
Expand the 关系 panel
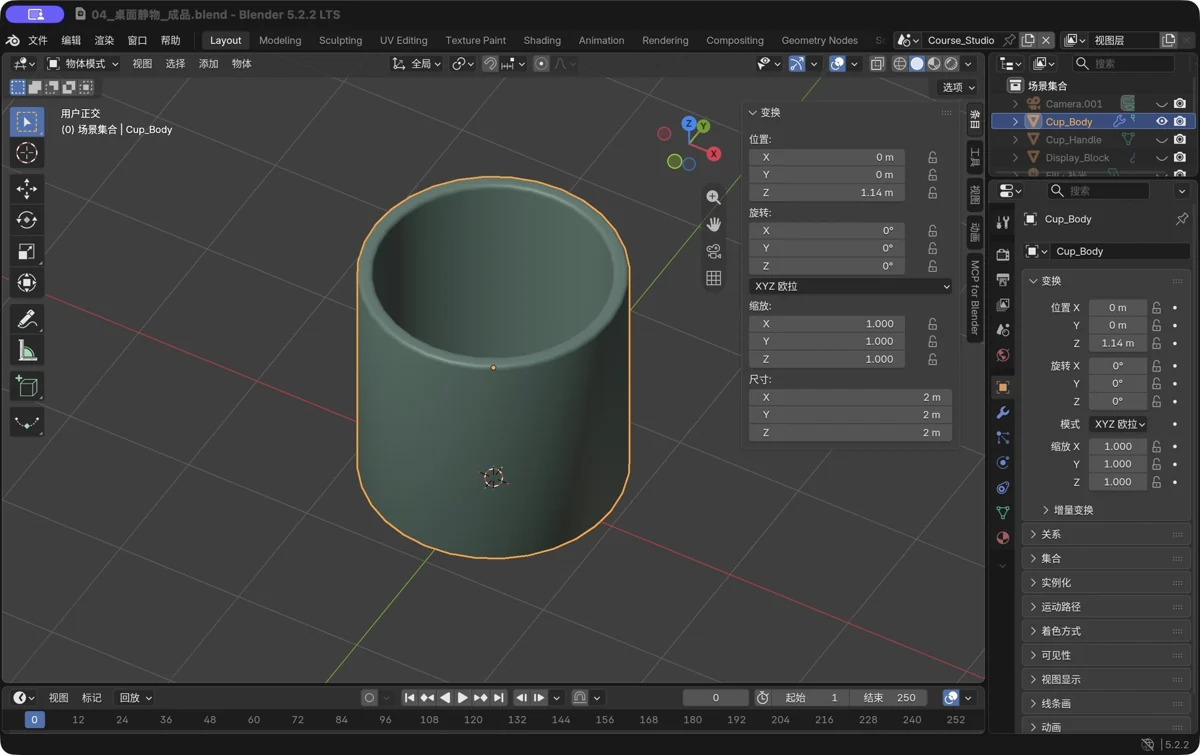click(1108, 534)
